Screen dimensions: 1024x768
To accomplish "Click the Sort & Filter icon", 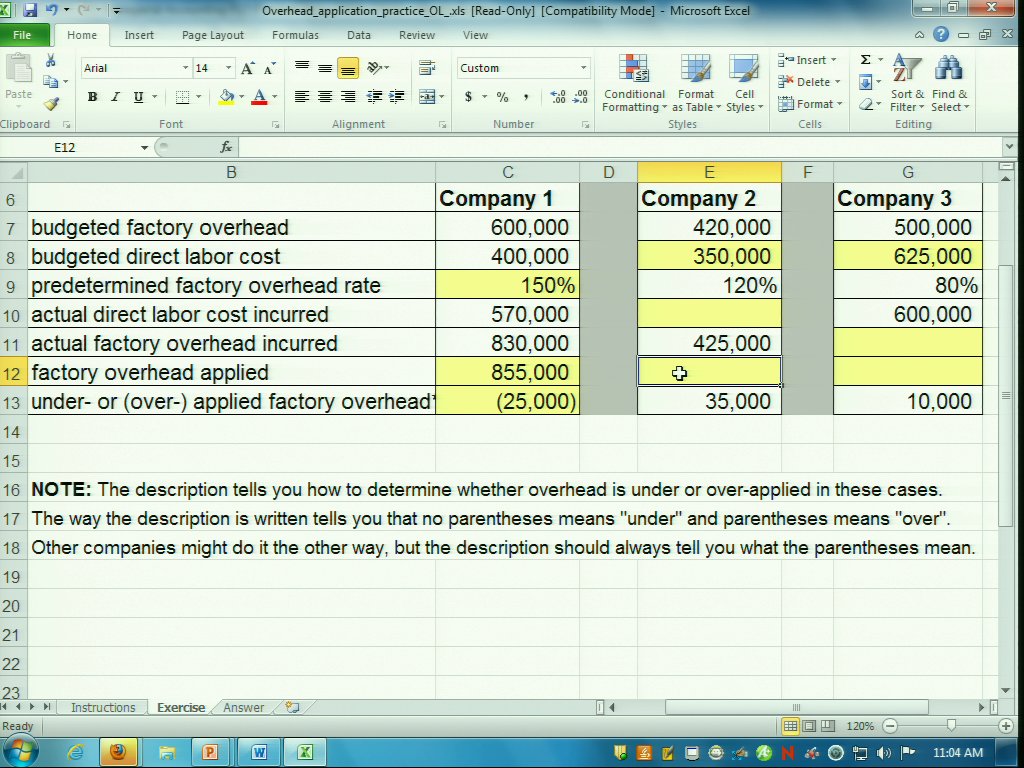I will [908, 85].
